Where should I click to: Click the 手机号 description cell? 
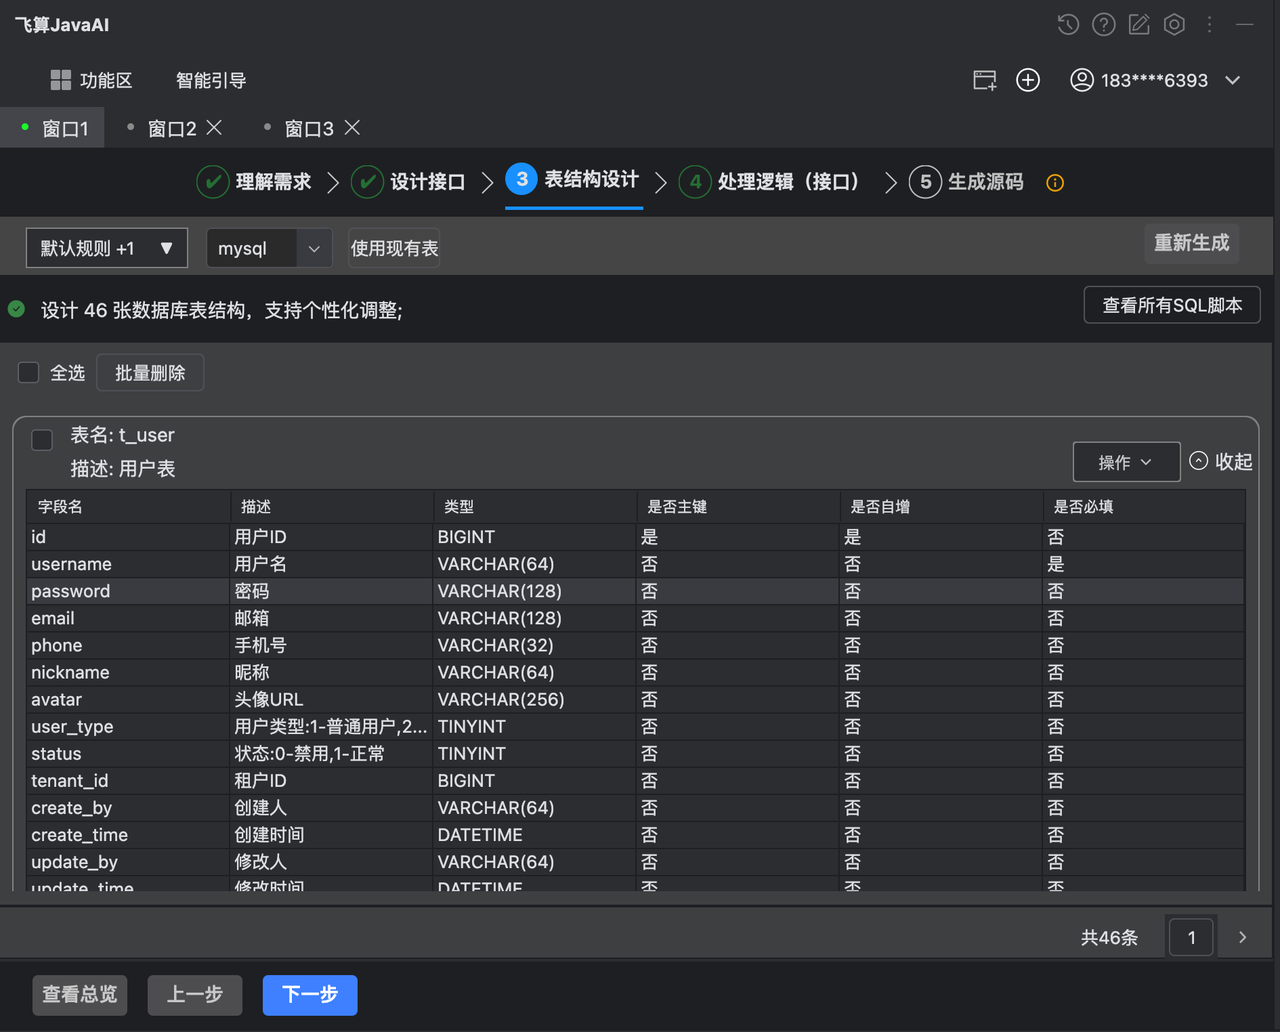[331, 645]
